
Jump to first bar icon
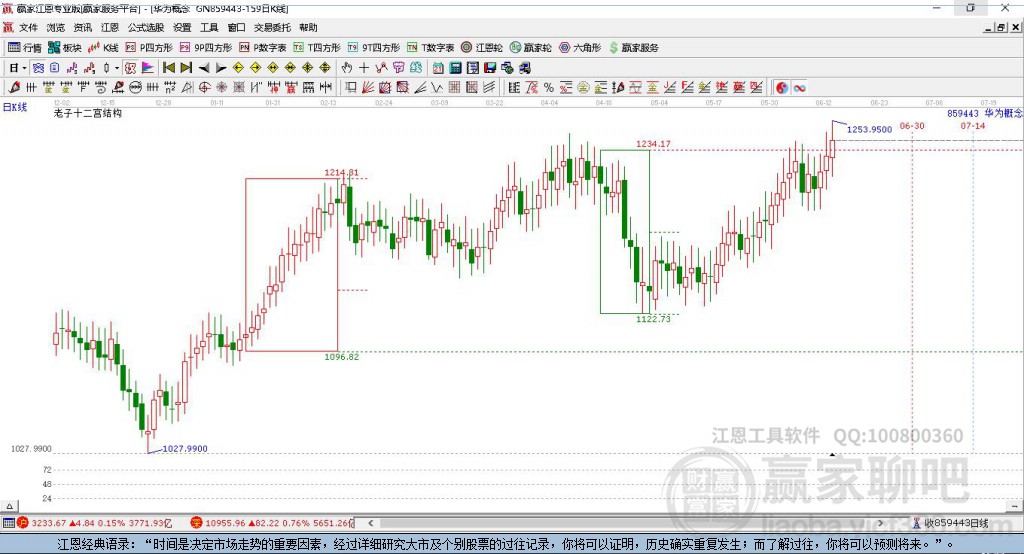tap(168, 68)
